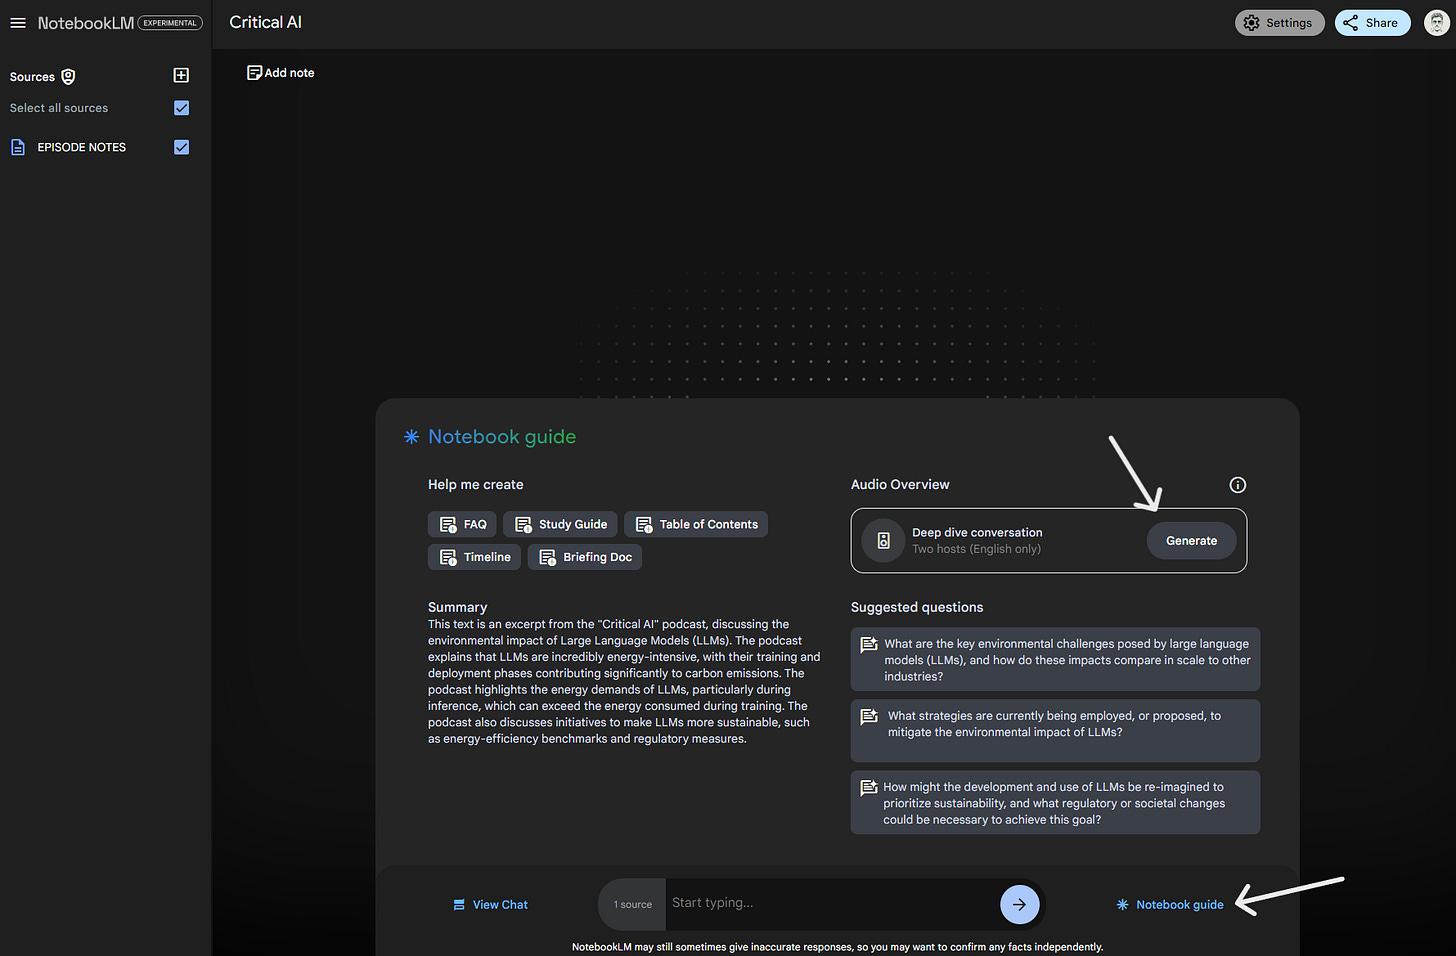1456x956 pixels.
Task: Select question about key environmental challenges
Action: [1055, 660]
